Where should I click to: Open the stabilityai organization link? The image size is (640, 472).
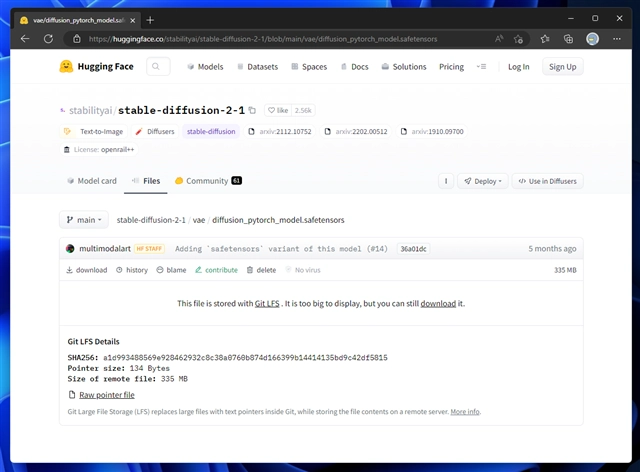point(90,110)
